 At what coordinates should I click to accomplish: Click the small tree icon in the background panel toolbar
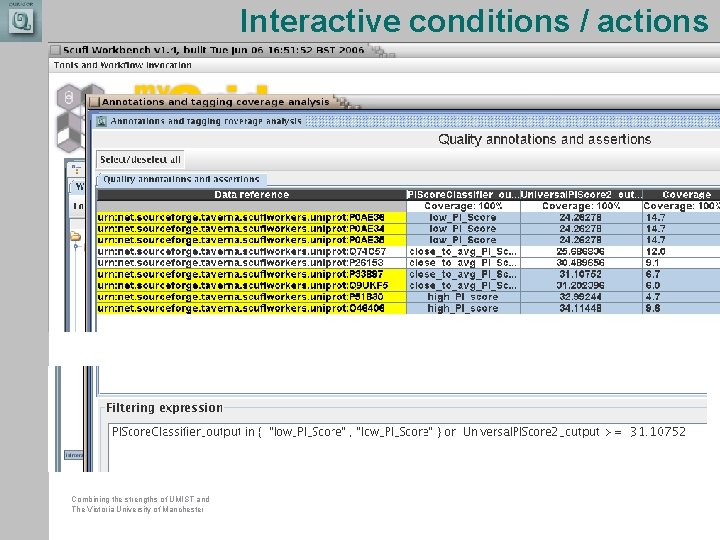tap(76, 169)
